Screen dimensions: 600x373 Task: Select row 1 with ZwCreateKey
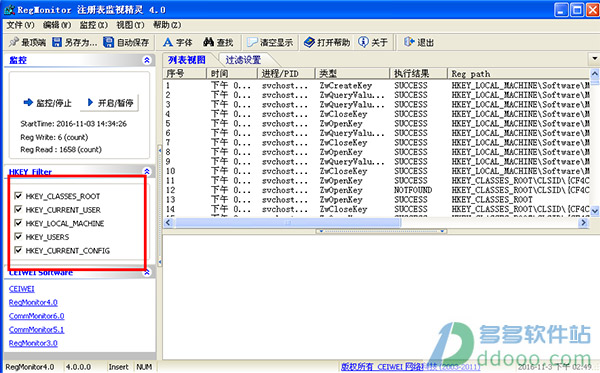(377, 85)
